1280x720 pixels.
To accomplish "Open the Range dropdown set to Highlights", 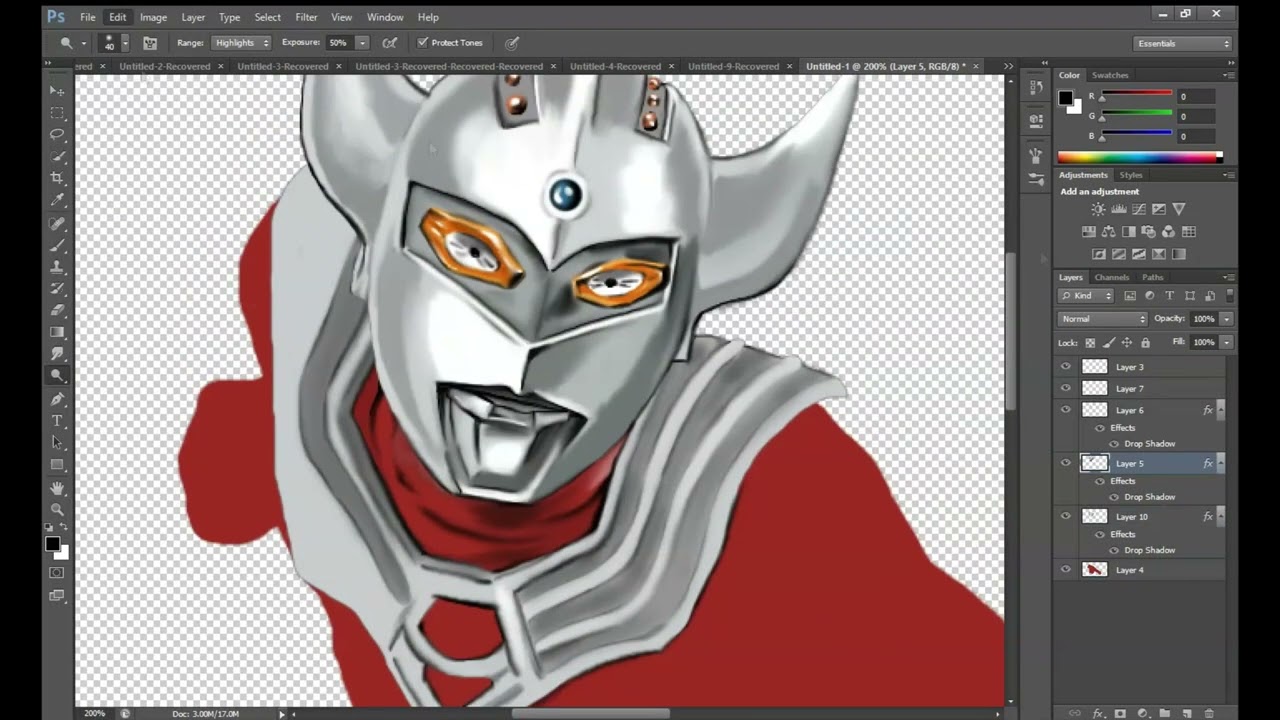I will click(241, 43).
